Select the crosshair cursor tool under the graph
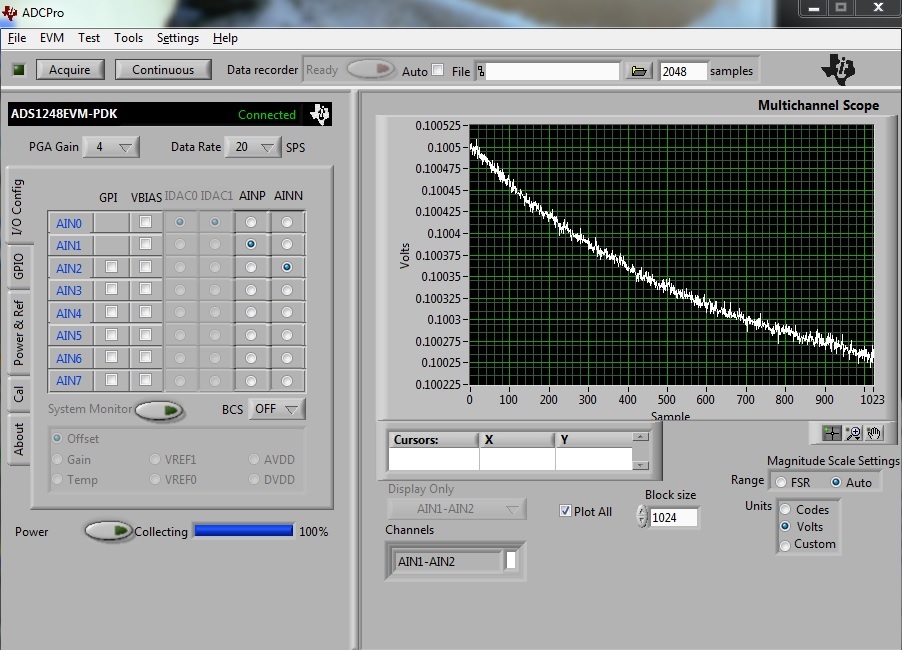902x650 pixels. pos(832,433)
